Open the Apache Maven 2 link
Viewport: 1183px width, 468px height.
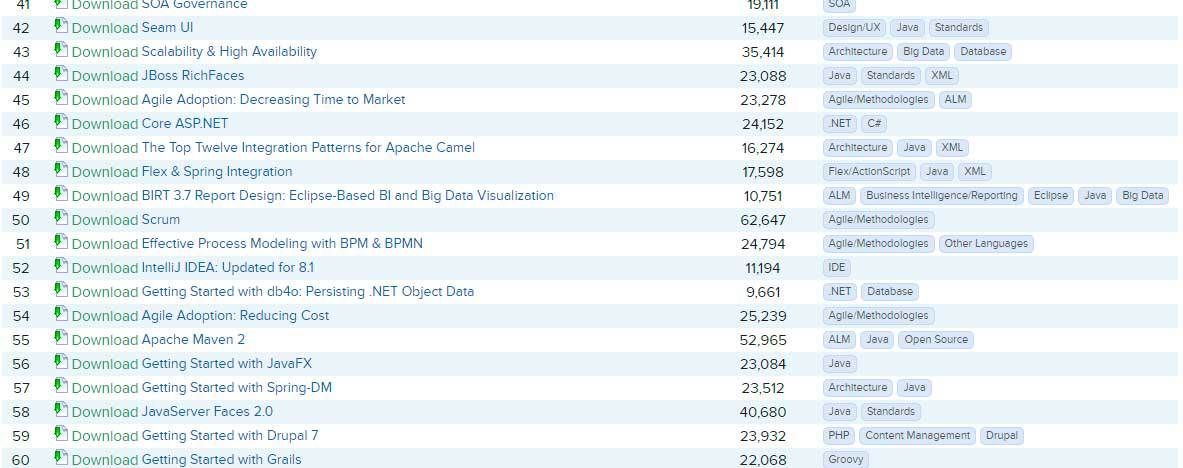(x=193, y=340)
